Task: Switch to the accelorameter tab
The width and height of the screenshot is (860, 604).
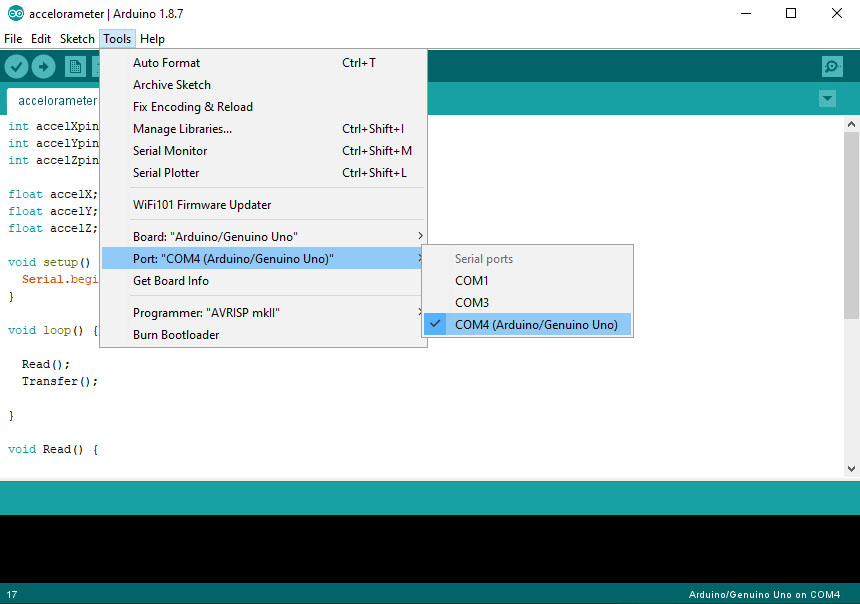Action: (x=57, y=100)
